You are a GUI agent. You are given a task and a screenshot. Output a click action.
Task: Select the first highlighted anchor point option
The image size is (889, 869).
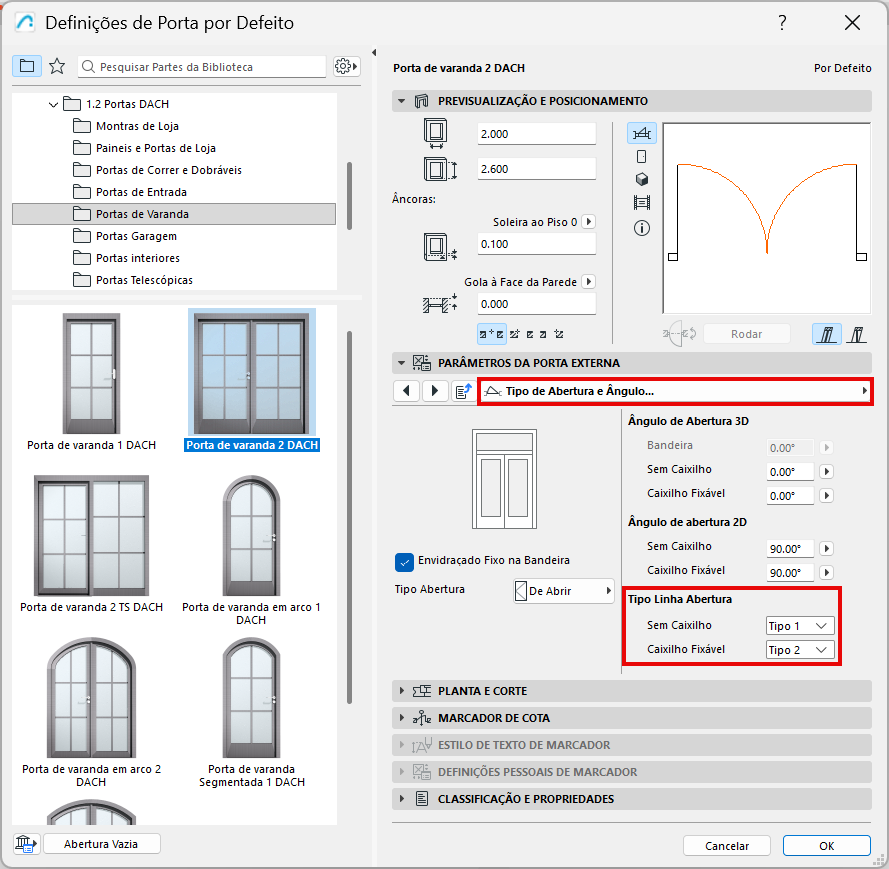(491, 334)
